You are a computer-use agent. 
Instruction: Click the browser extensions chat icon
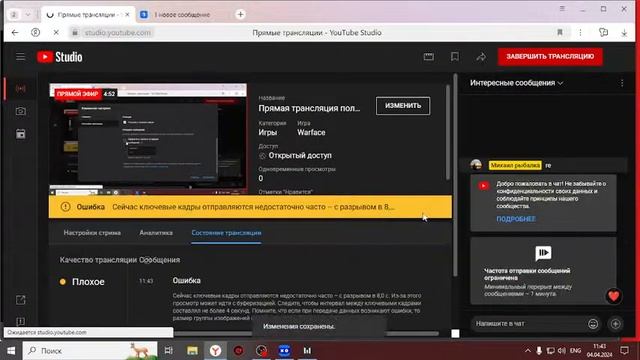click(x=603, y=32)
